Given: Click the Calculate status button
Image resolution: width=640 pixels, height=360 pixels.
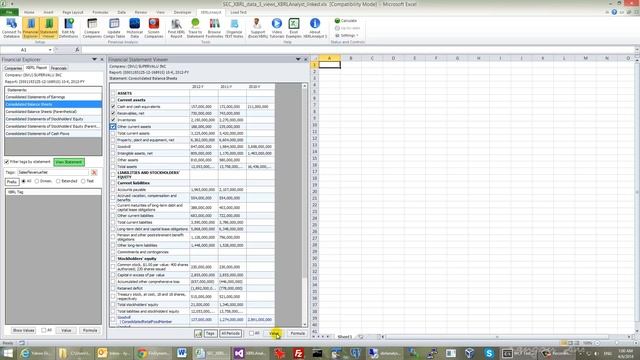Looking at the screenshot, I should [x=346, y=20].
